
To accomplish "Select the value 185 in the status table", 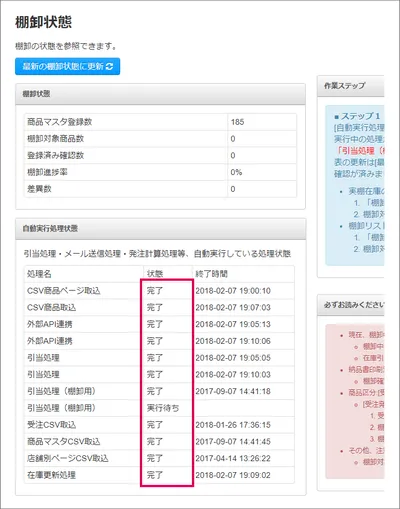I will 237,122.
